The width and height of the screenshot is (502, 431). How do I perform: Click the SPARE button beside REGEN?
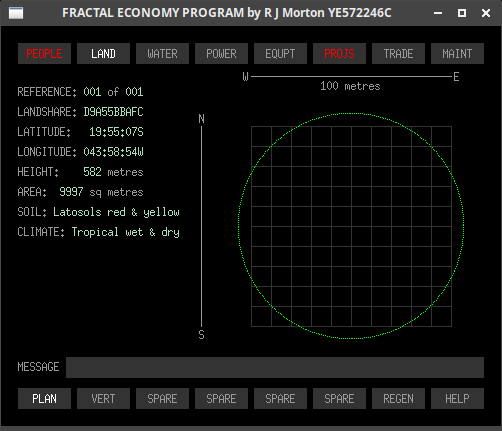[x=339, y=398]
